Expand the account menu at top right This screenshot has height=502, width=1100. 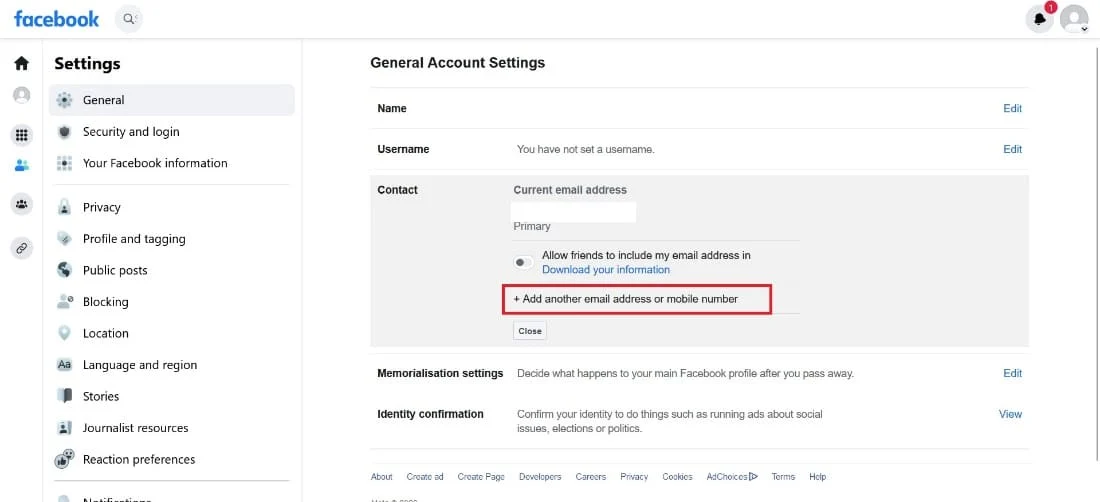point(1074,19)
